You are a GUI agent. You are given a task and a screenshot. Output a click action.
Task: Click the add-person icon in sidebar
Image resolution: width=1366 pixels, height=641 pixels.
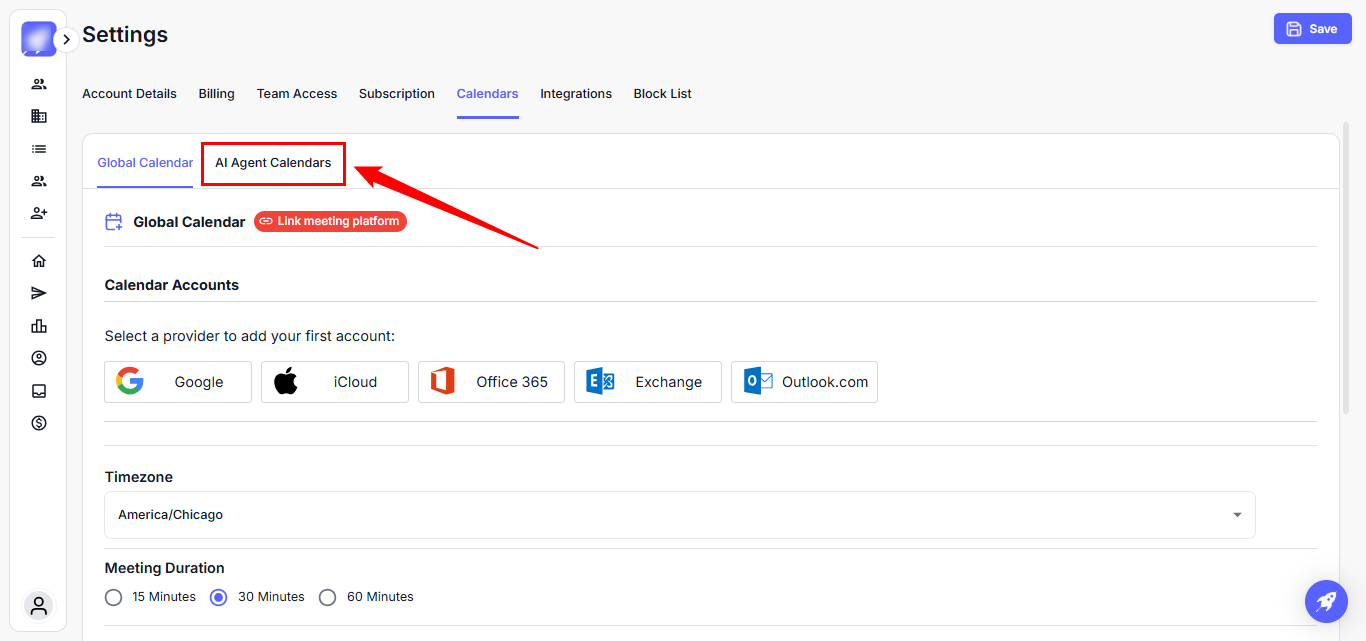[39, 213]
